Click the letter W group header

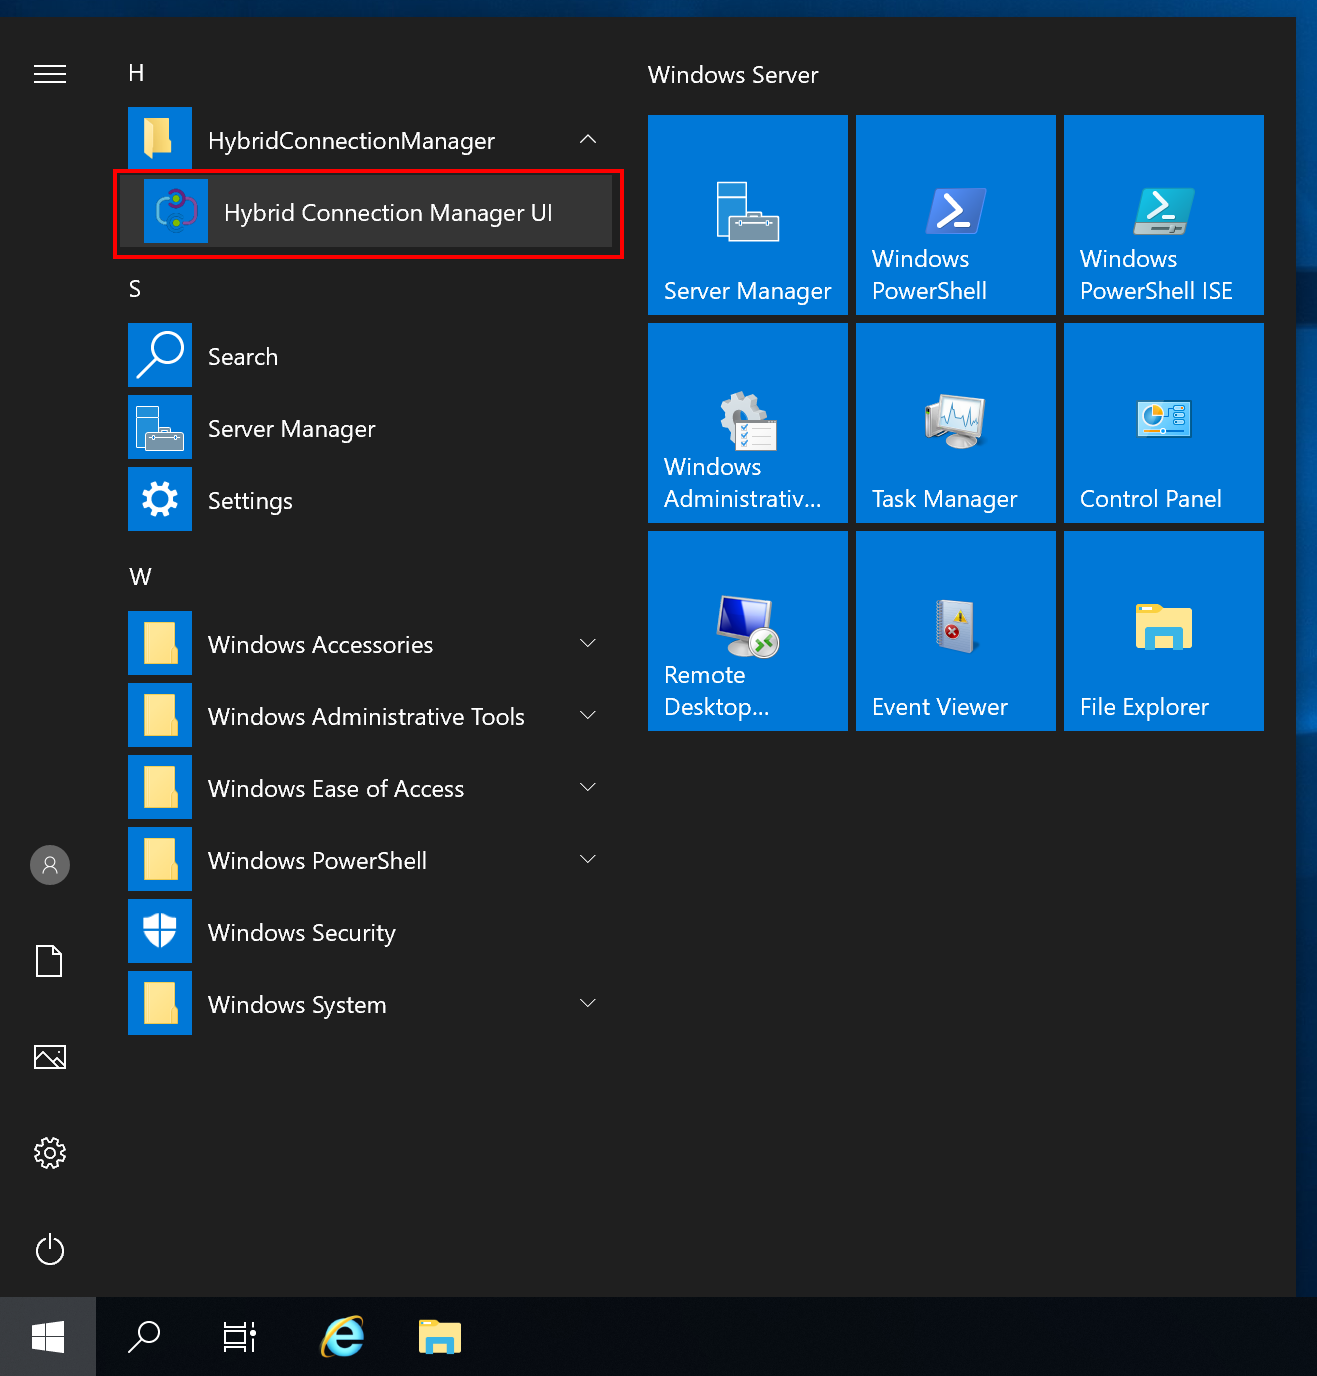coord(140,577)
